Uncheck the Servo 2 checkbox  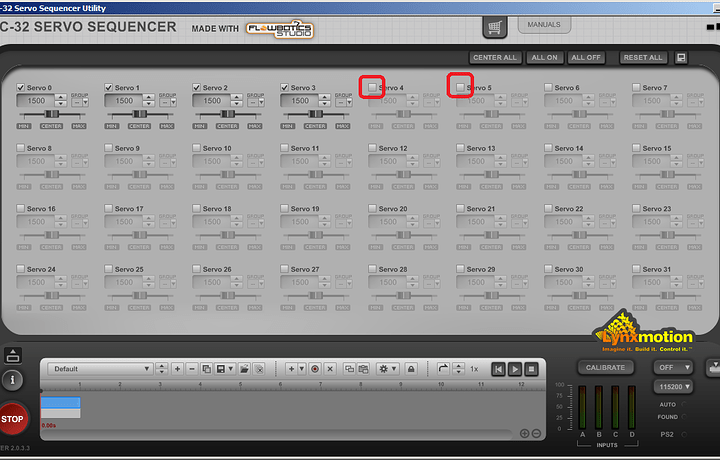(x=197, y=87)
